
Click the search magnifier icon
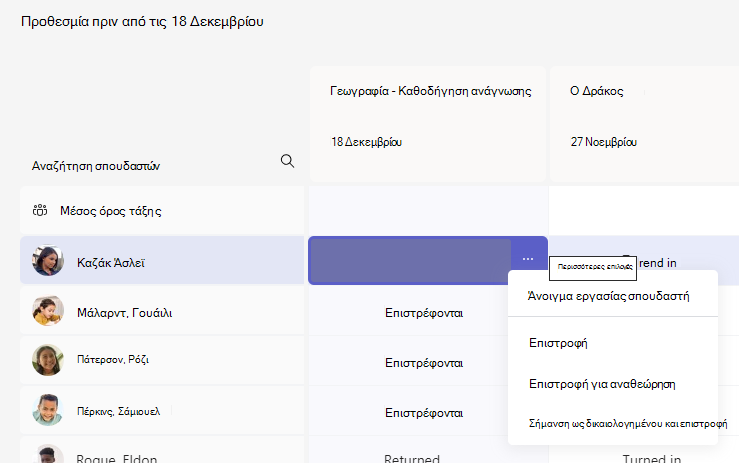(x=287, y=161)
